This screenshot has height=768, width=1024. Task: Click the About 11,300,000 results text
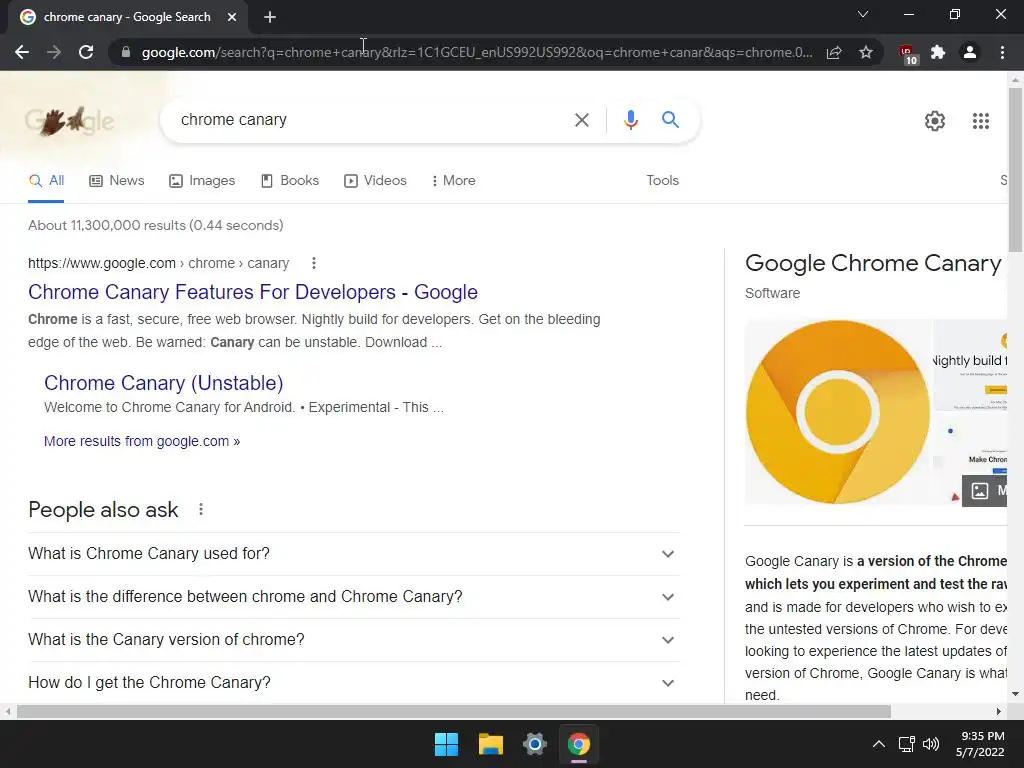[x=155, y=225]
